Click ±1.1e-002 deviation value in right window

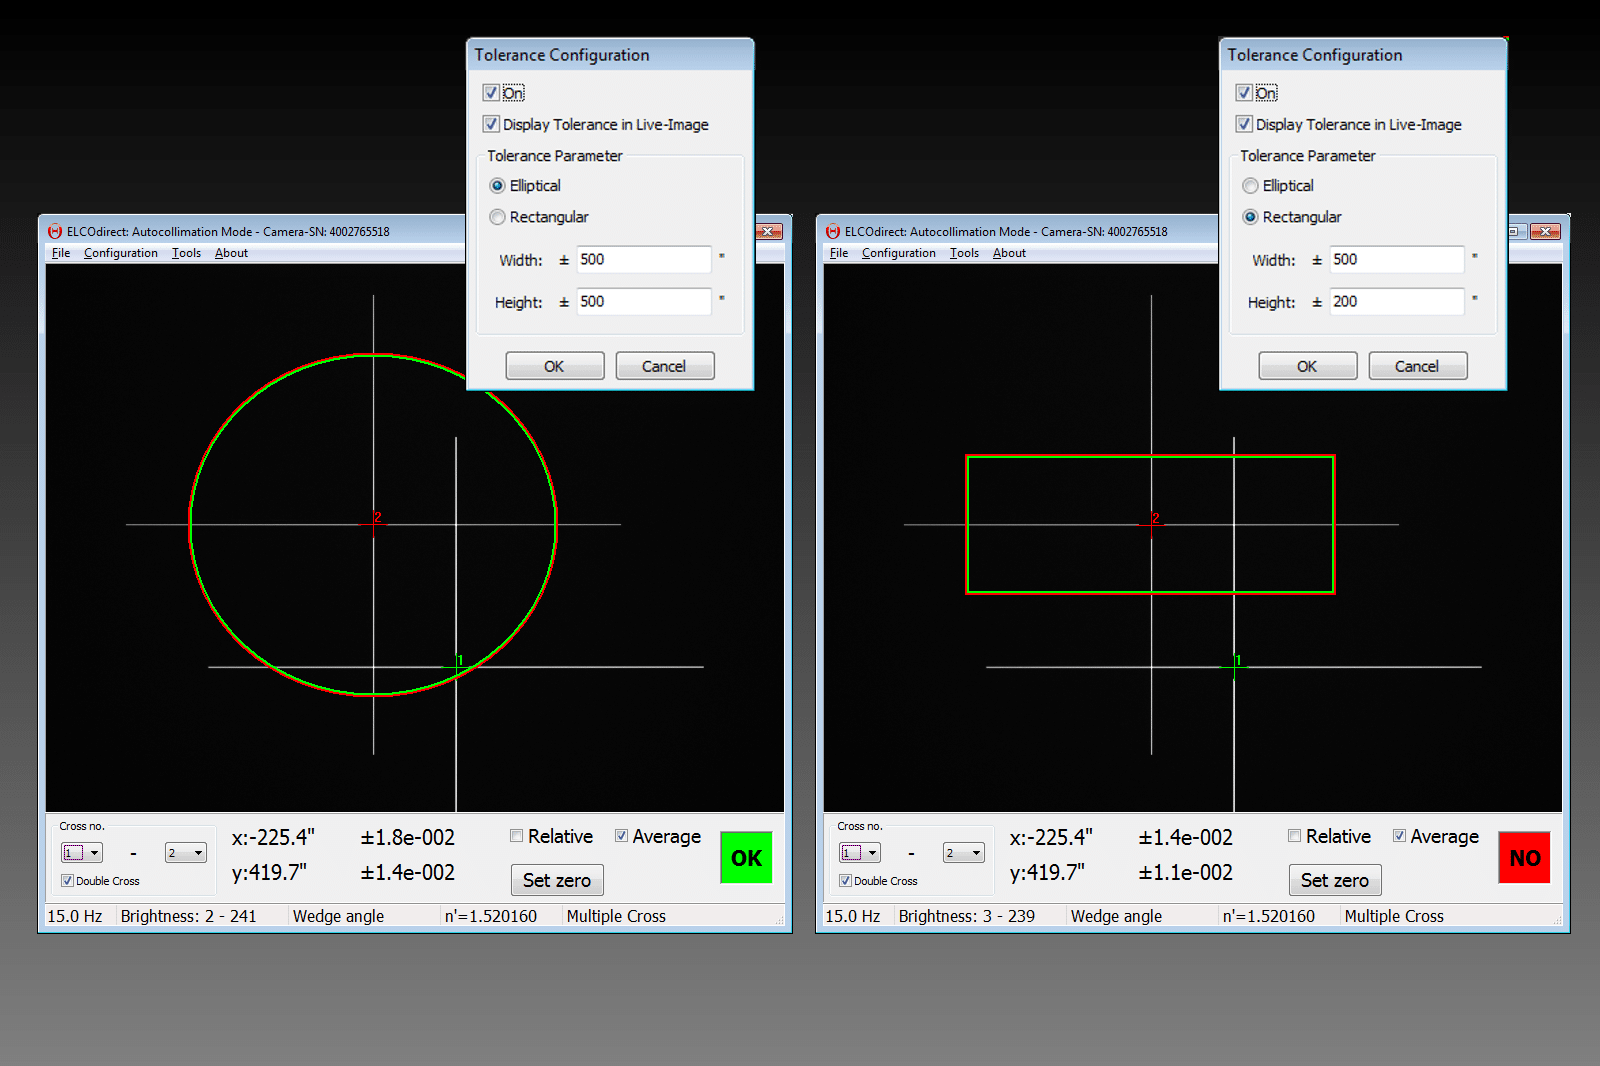tap(1186, 872)
